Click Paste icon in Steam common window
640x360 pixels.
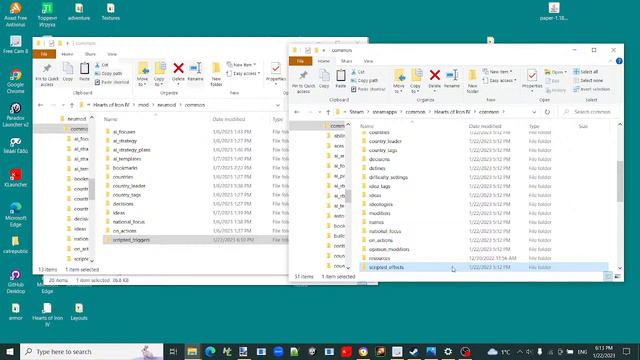(340, 79)
